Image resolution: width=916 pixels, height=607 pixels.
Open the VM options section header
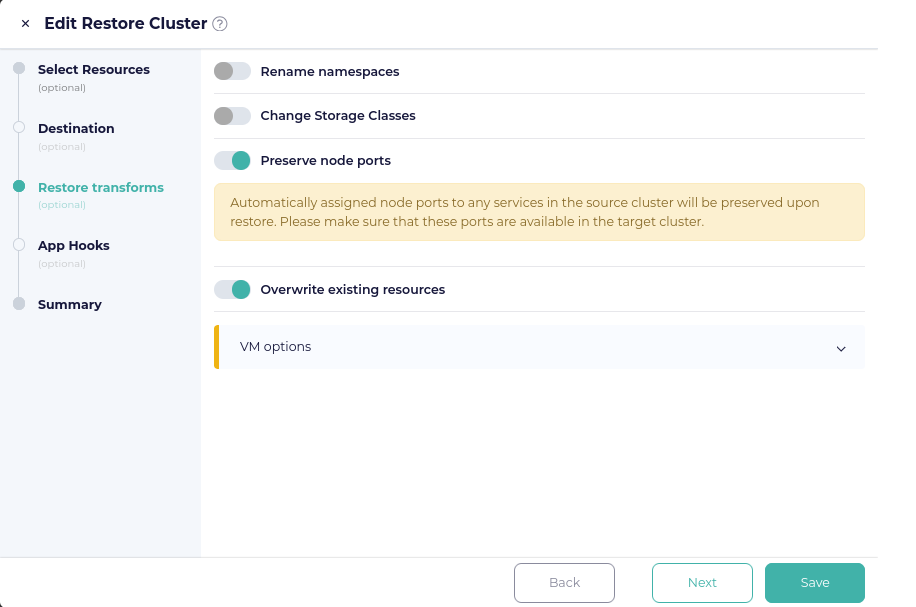coord(539,347)
